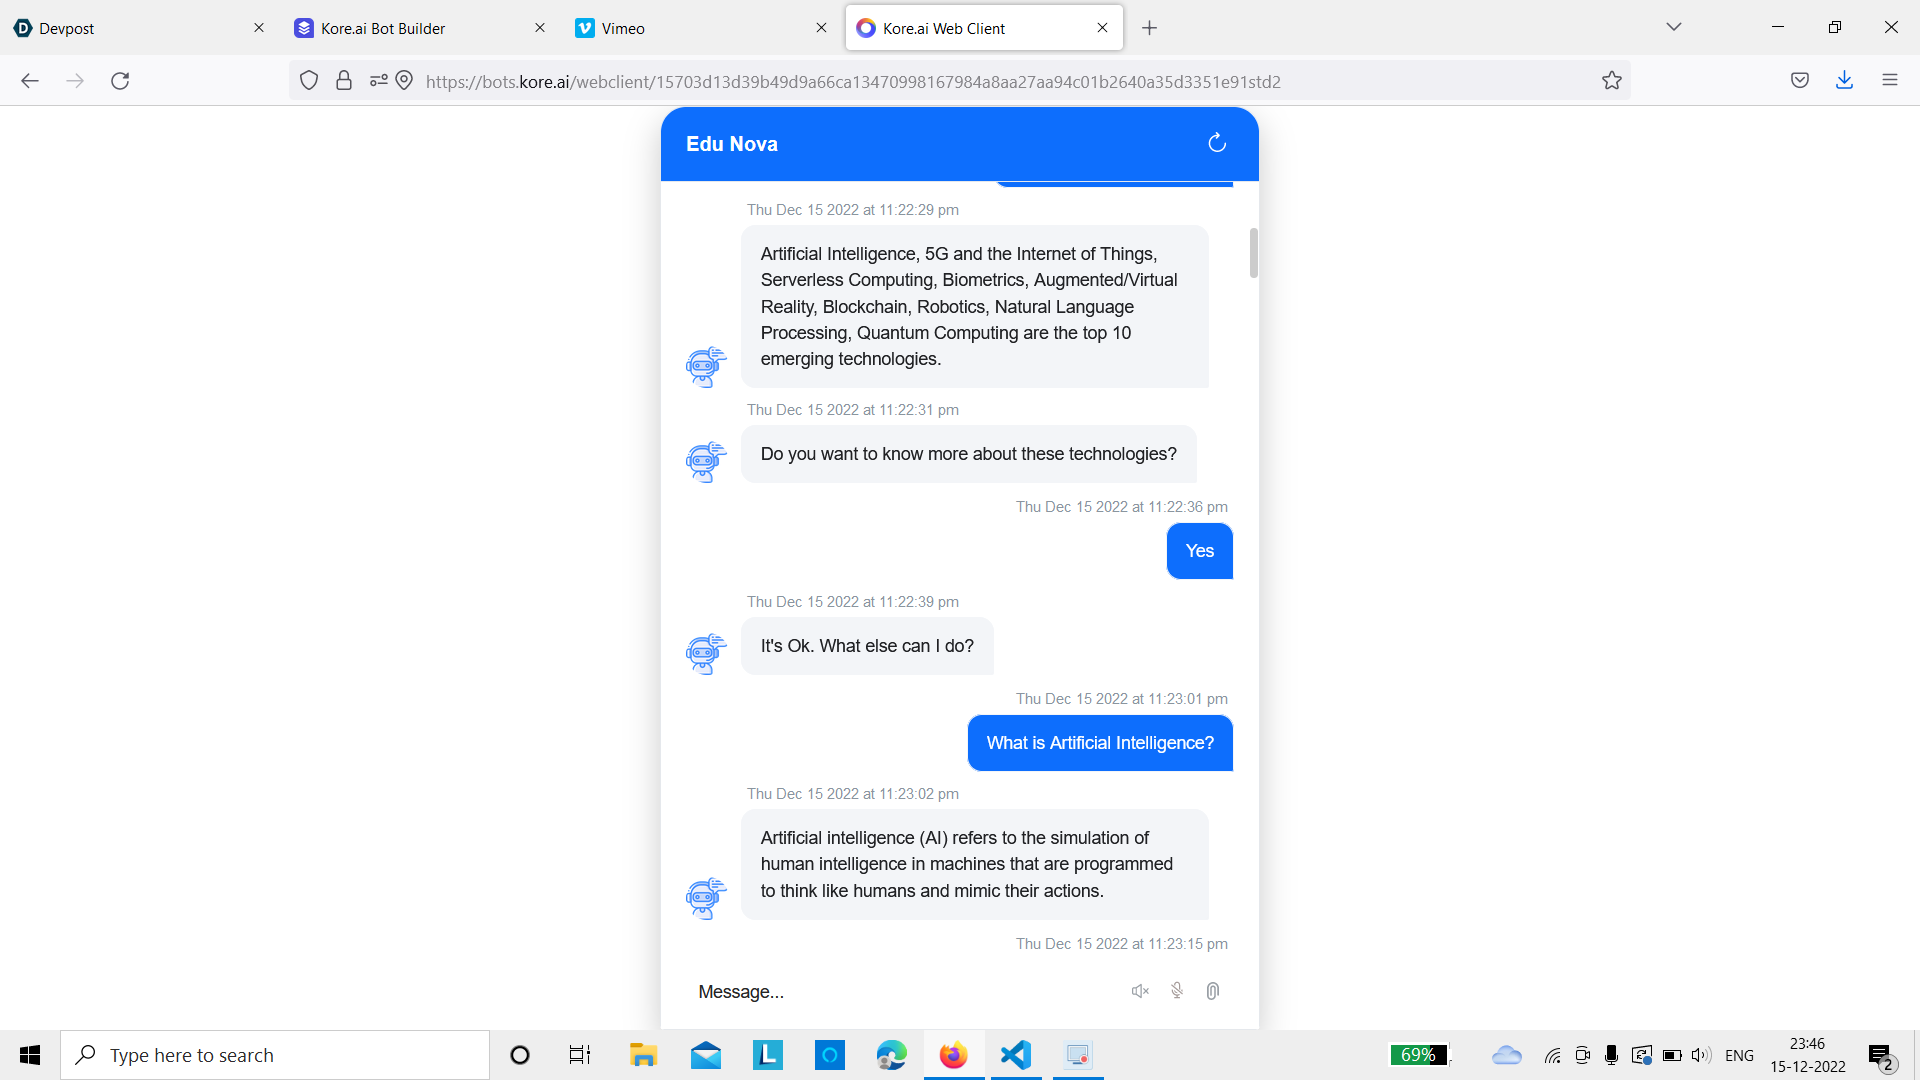1920x1080 pixels.
Task: Bookmark this page with the star icon
Action: pos(1611,81)
